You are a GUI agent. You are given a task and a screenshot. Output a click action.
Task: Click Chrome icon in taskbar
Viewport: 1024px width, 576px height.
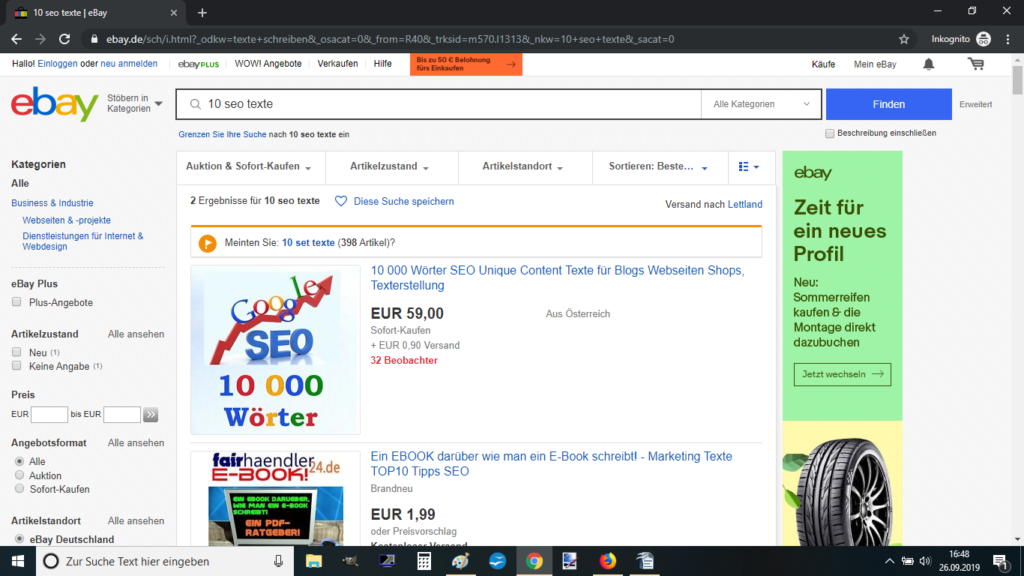pos(534,561)
